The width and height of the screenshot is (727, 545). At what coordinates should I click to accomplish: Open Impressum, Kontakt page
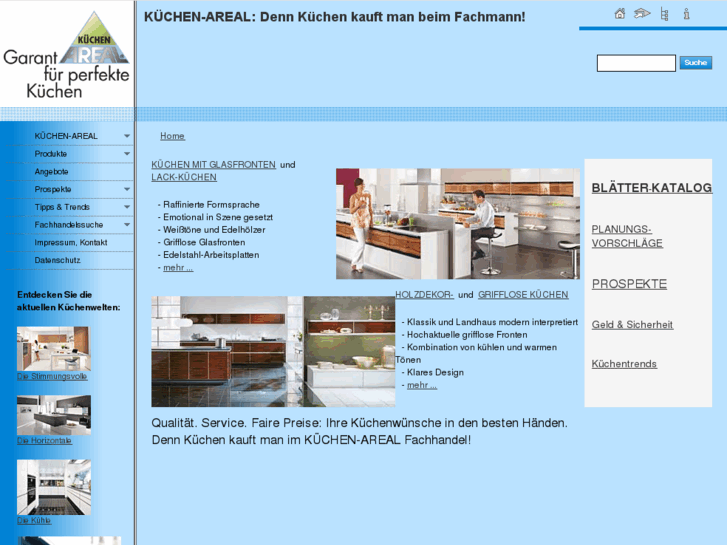pyautogui.click(x=70, y=243)
